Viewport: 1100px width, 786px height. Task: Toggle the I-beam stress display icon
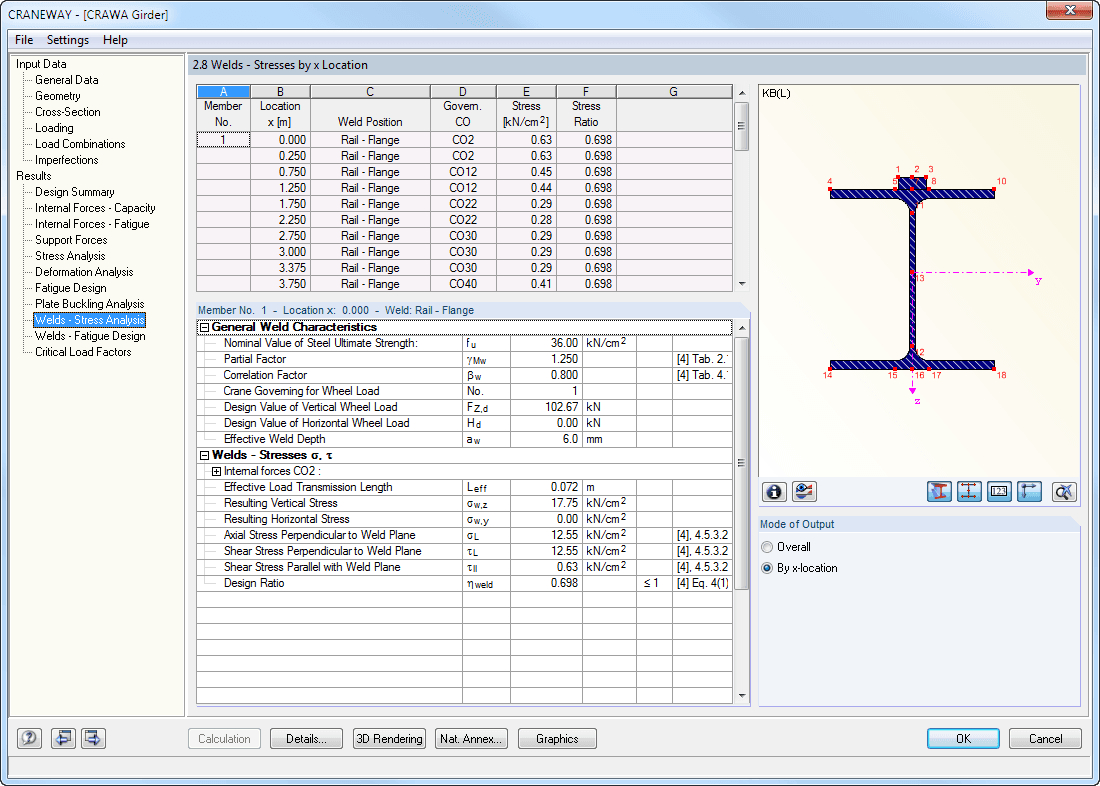coord(939,492)
